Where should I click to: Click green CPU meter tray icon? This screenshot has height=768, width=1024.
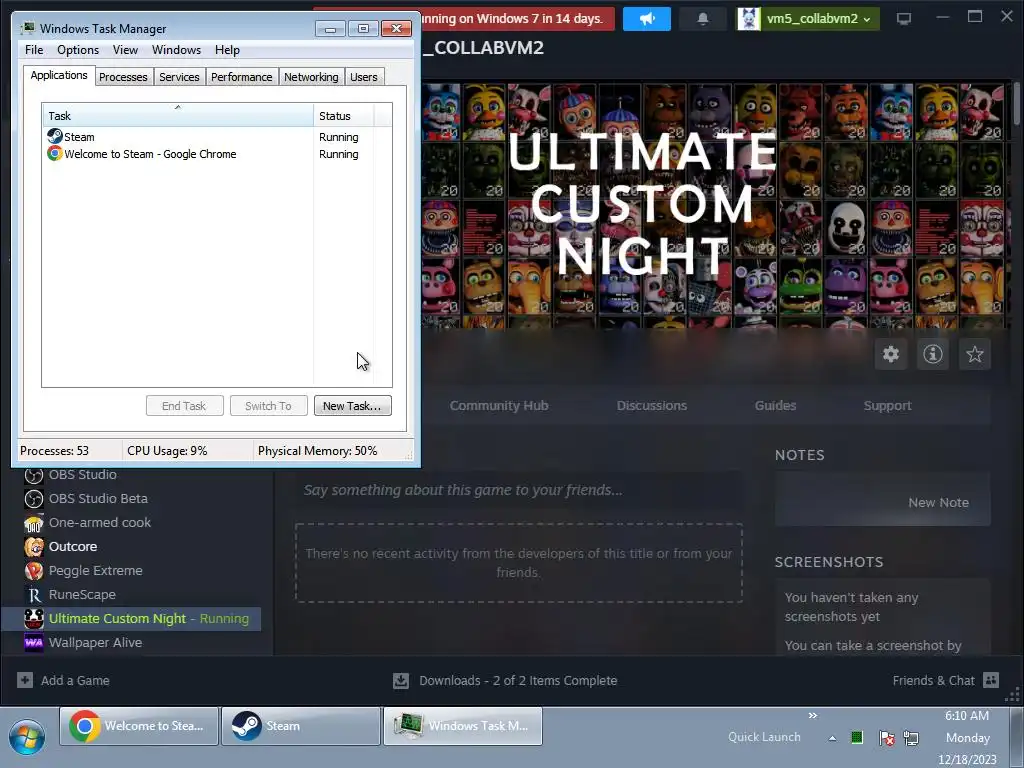tap(857, 737)
